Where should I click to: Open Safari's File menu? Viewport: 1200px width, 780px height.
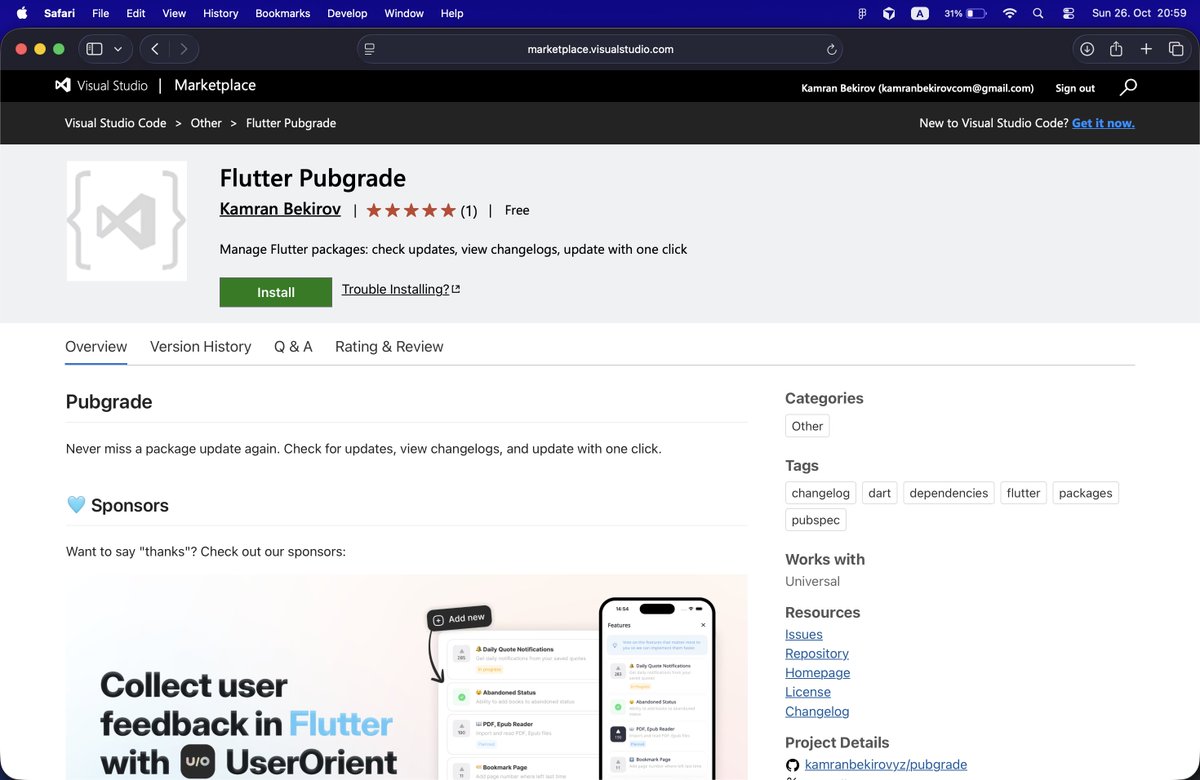click(100, 13)
